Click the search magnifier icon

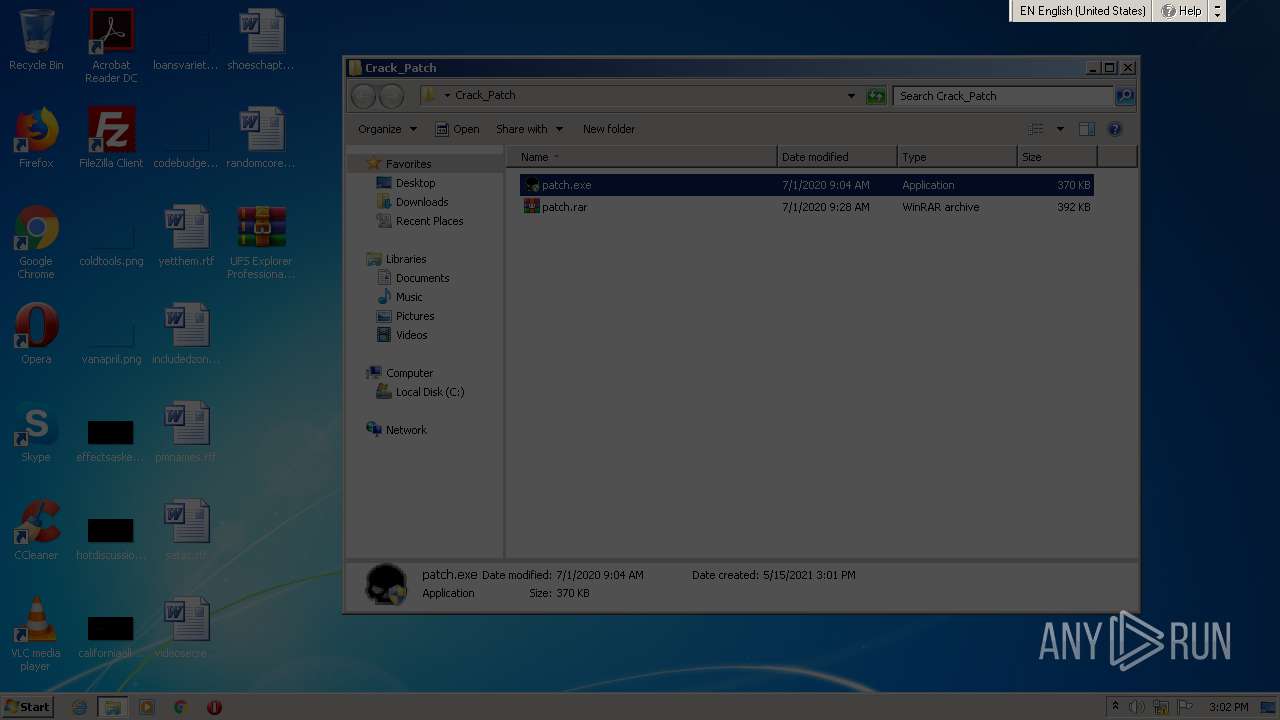[x=1125, y=96]
